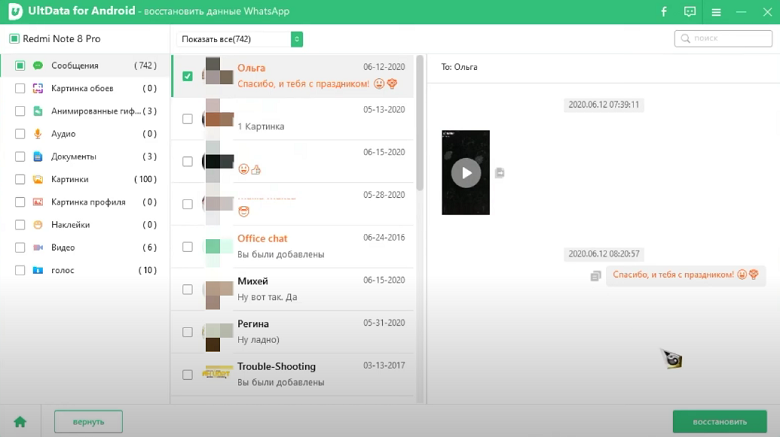Open the feedback chat icon in title bar

pos(689,11)
